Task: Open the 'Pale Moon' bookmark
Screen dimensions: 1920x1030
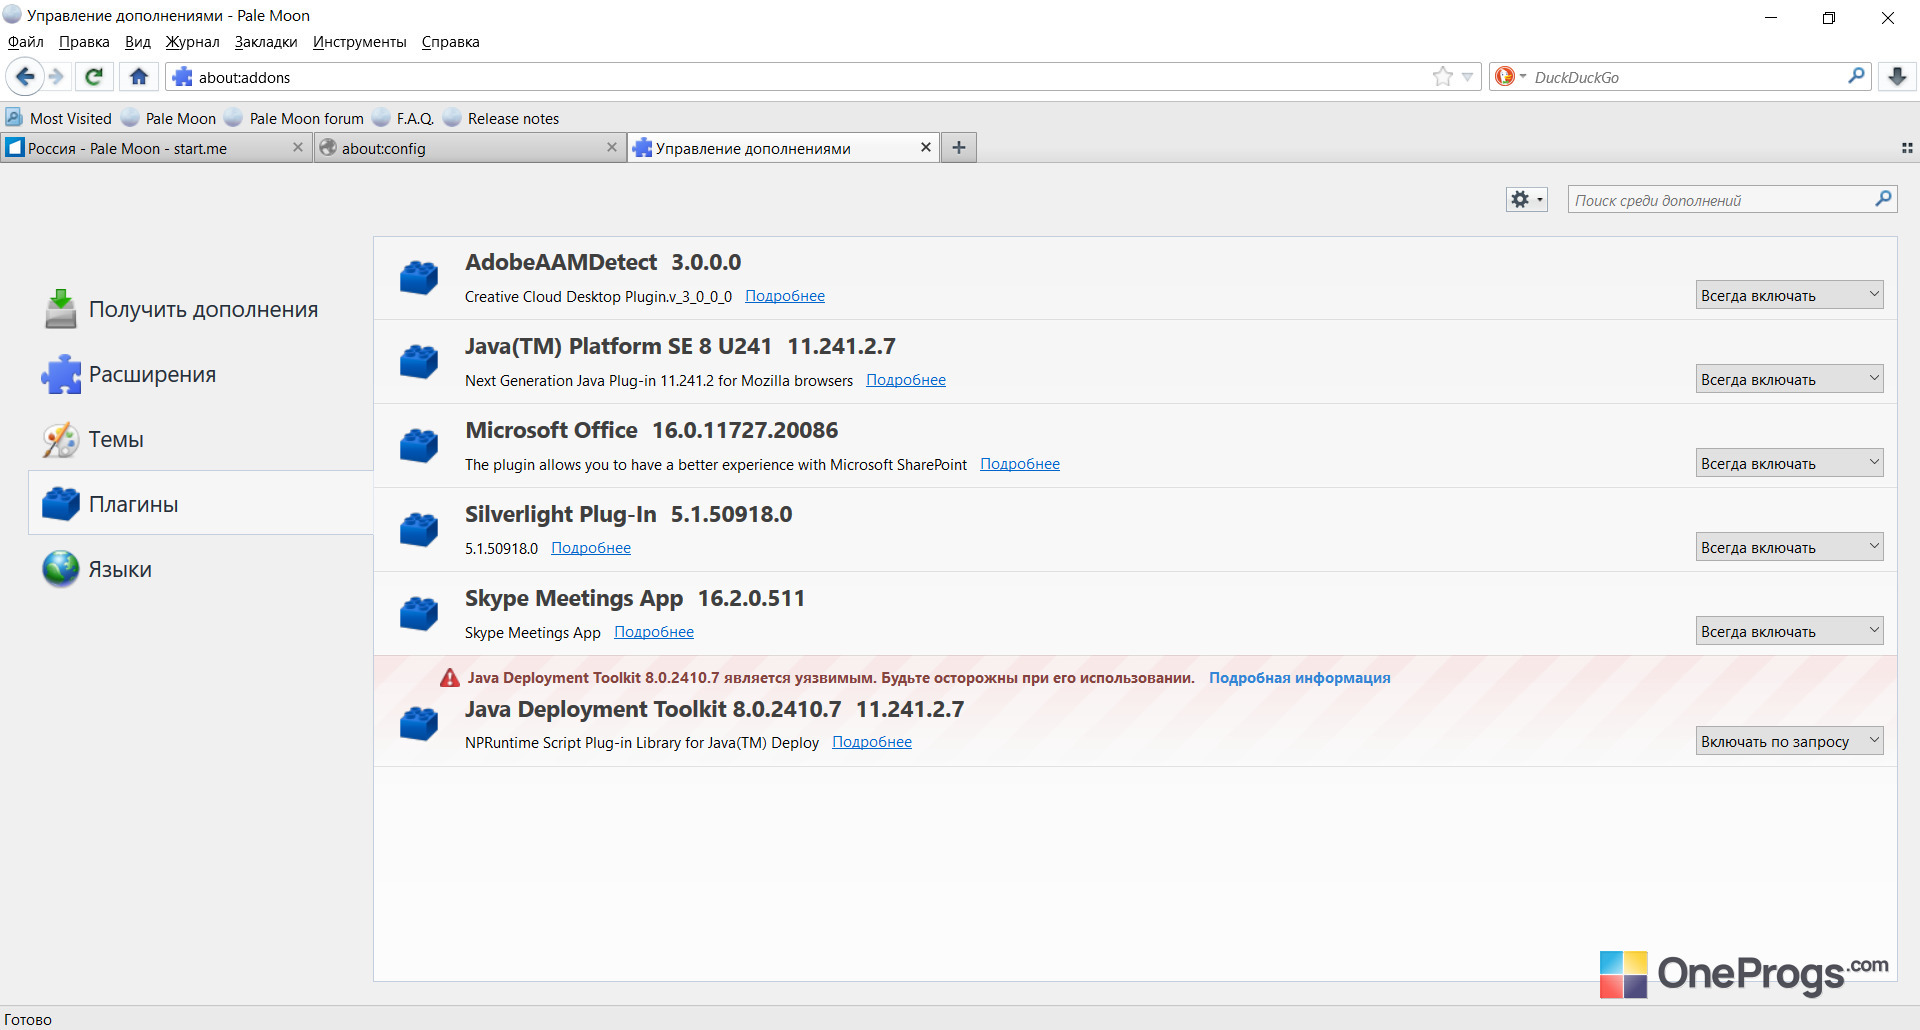Action: click(x=169, y=118)
